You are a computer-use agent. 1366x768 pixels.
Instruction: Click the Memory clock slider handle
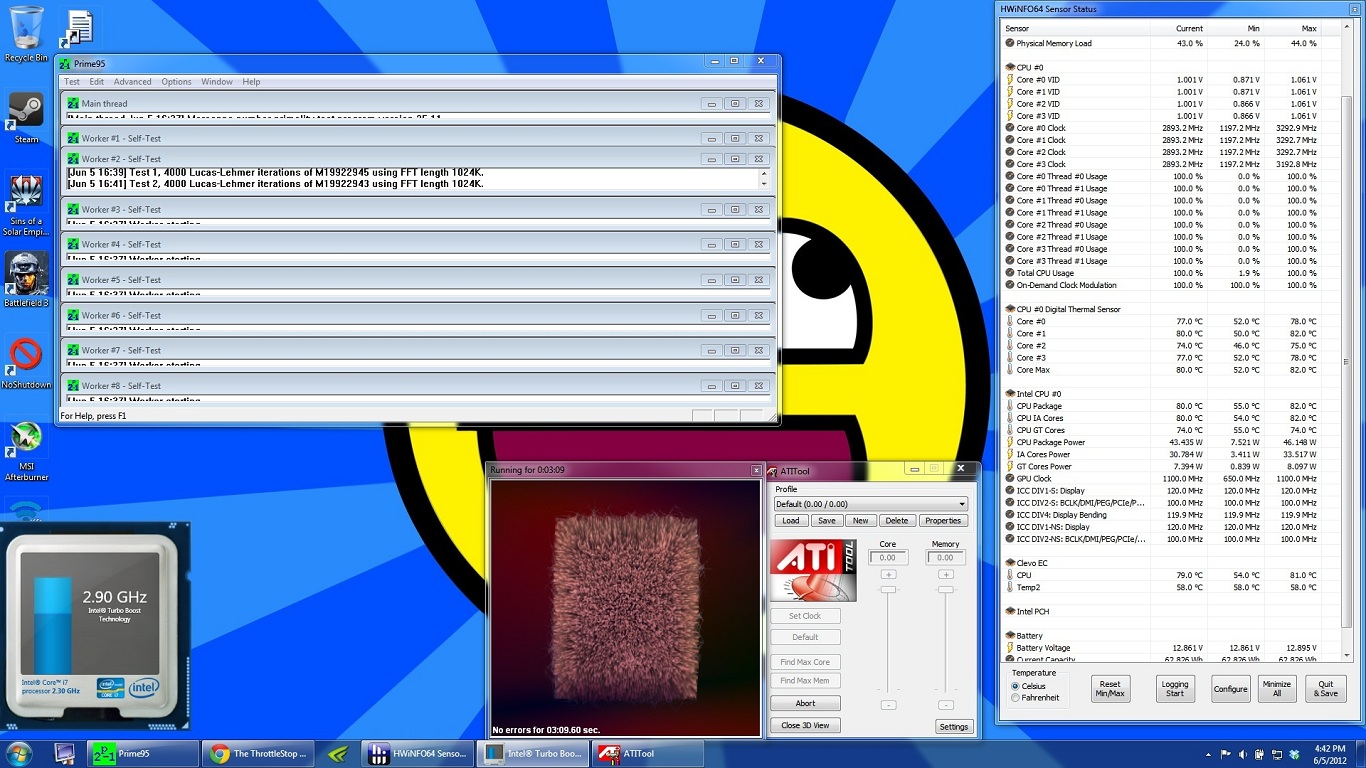click(946, 590)
